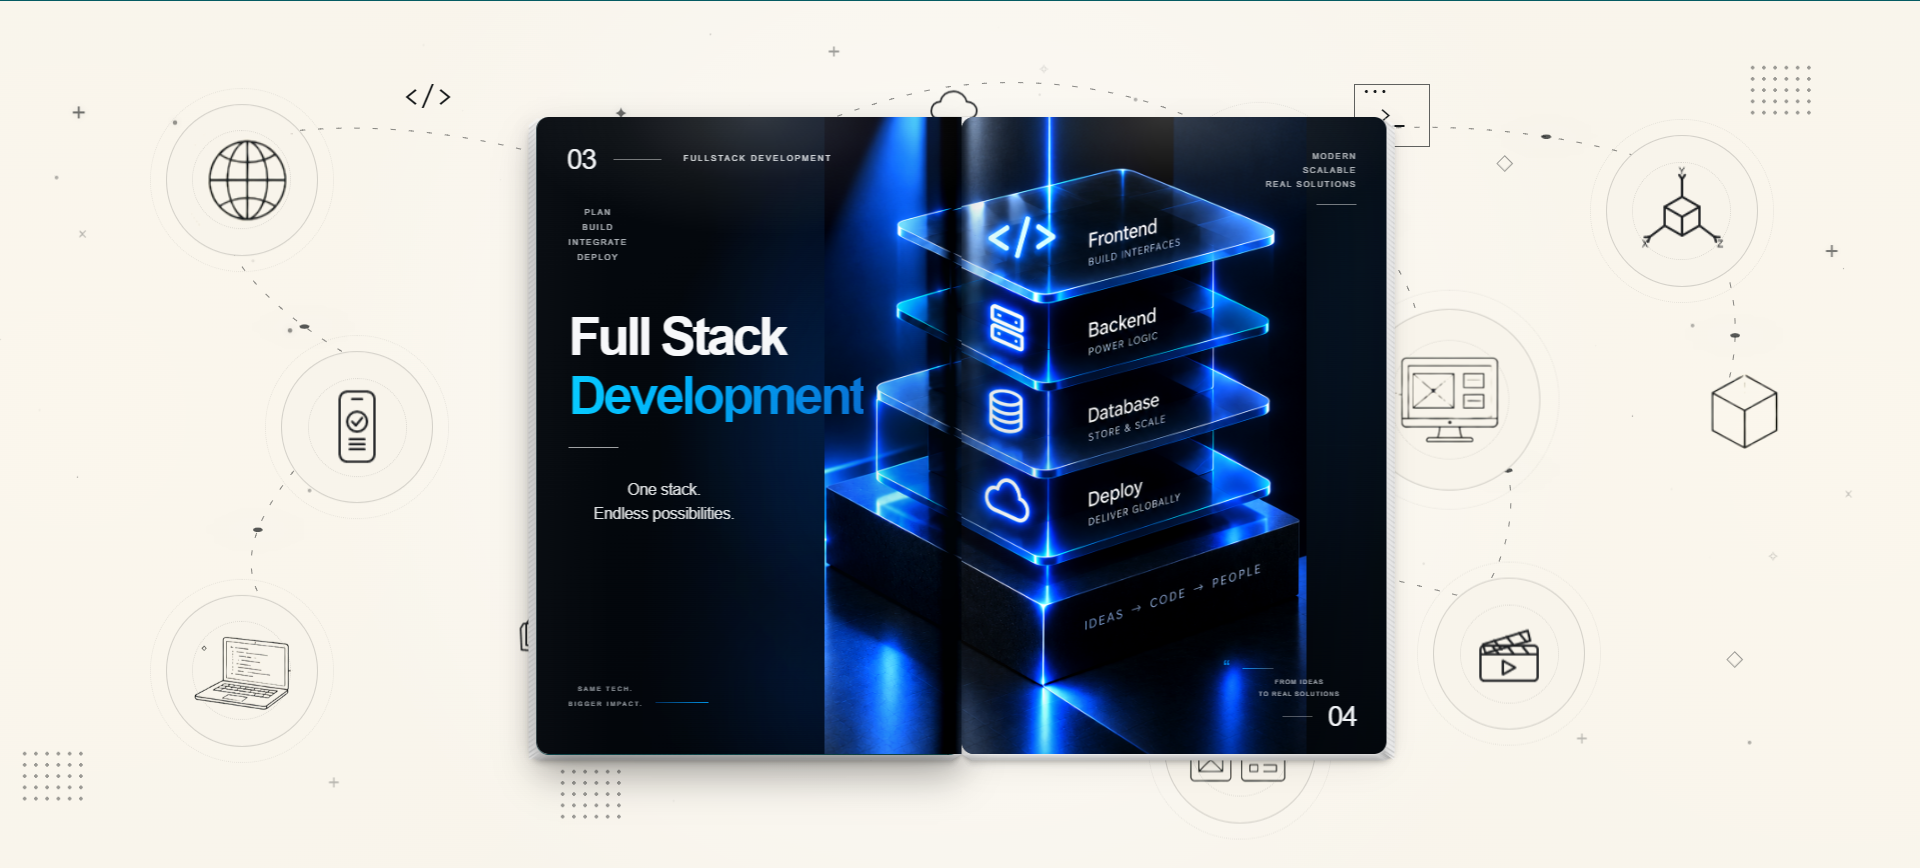
Task: Click the blue 'Development' heading
Action: [x=716, y=395]
